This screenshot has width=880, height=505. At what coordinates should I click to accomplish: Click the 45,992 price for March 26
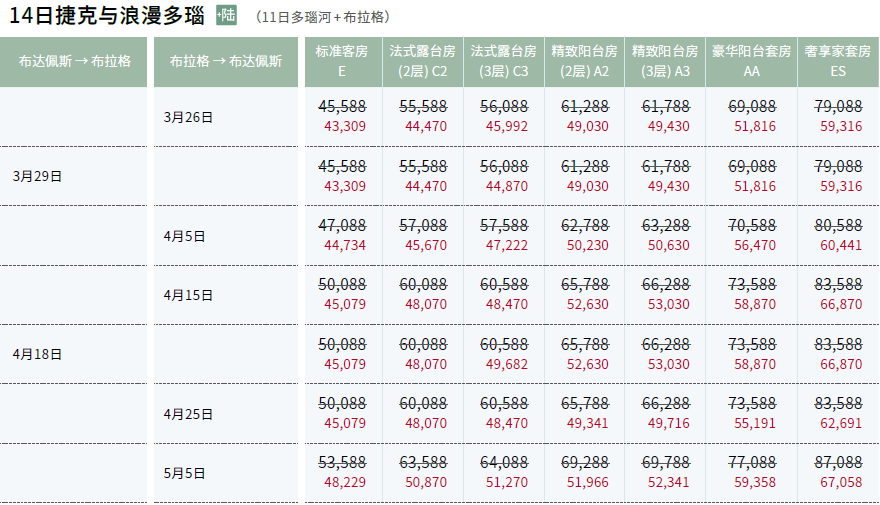pyautogui.click(x=506, y=127)
